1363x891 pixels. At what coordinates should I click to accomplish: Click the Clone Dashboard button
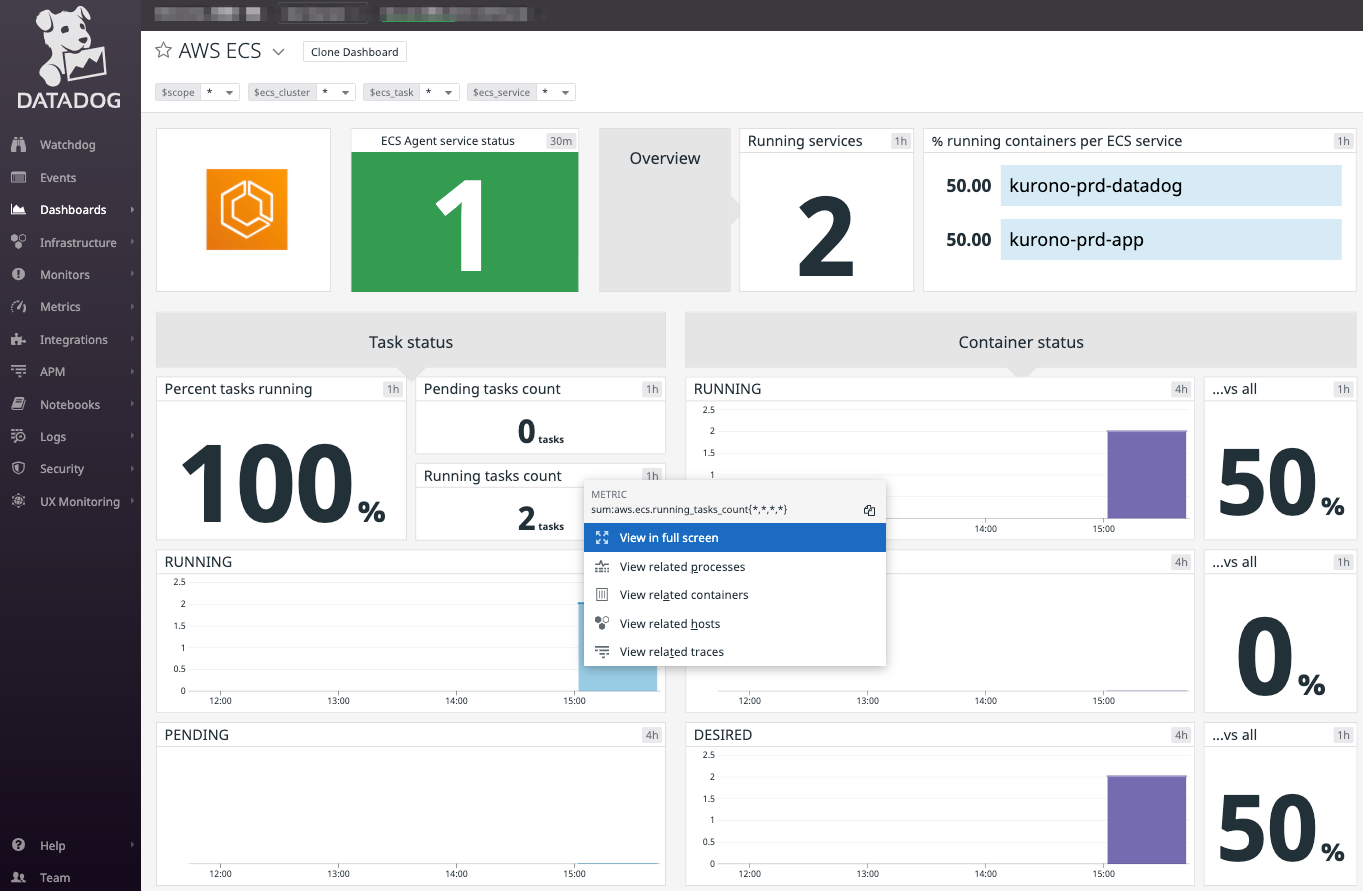(354, 52)
